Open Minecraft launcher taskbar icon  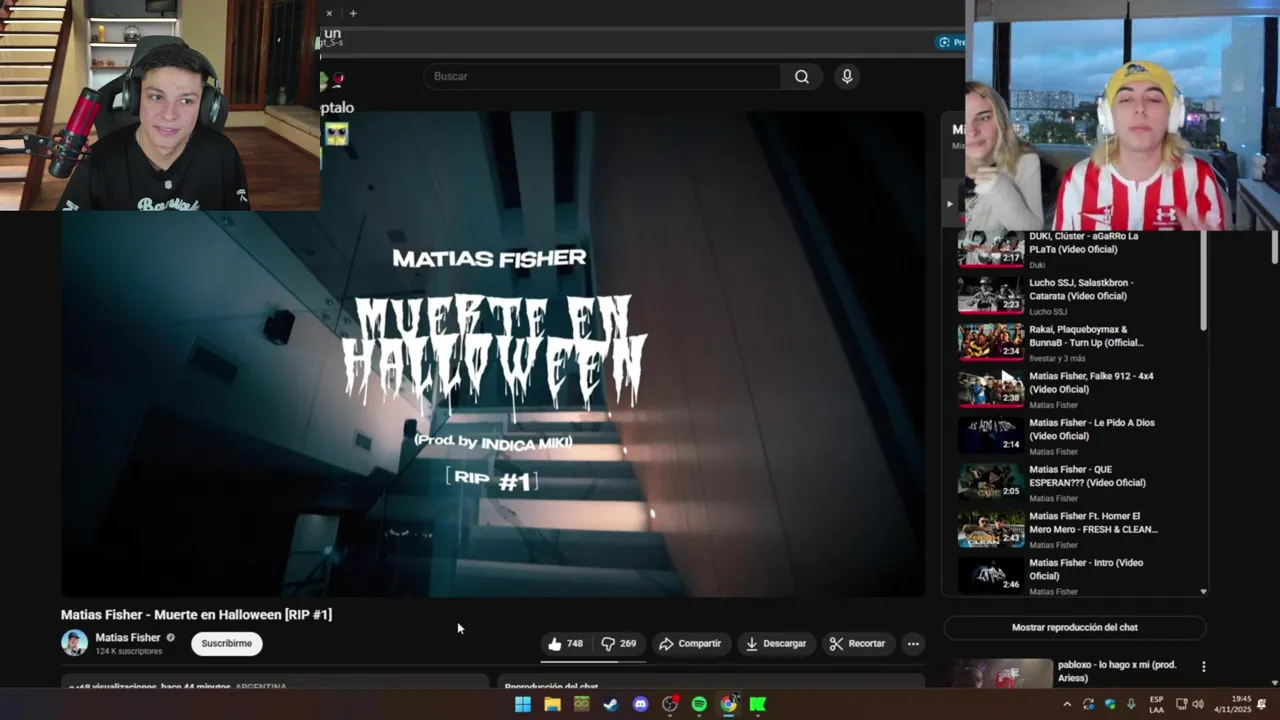coord(581,704)
